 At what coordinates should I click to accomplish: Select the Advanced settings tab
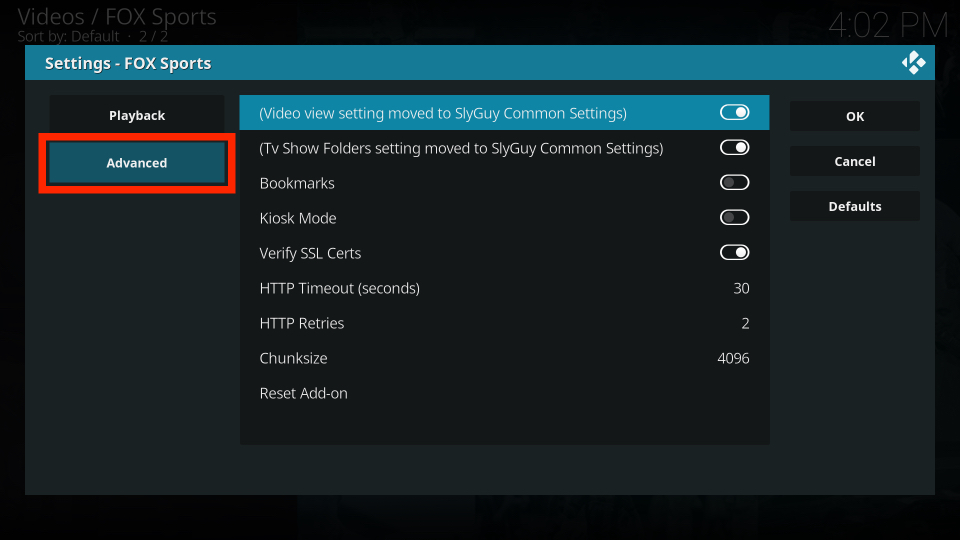point(137,163)
